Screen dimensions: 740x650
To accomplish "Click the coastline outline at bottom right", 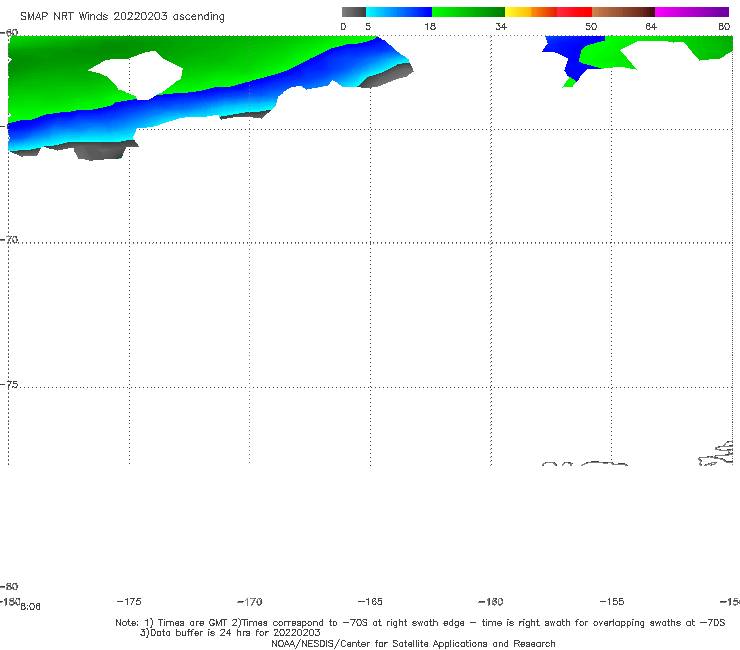I will pos(716,454).
